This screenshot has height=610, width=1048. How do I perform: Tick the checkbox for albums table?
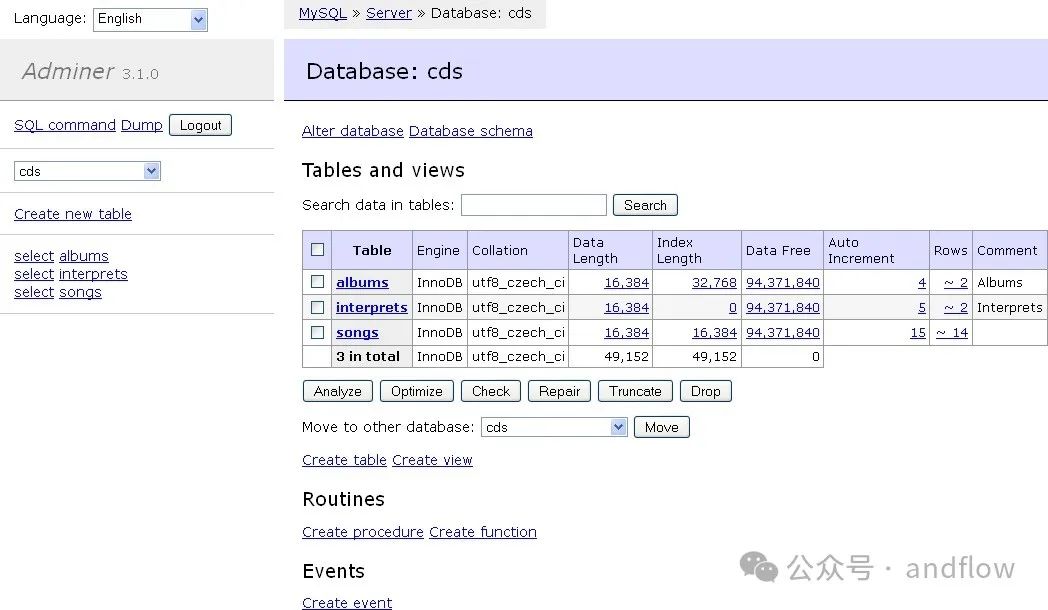pyautogui.click(x=317, y=282)
